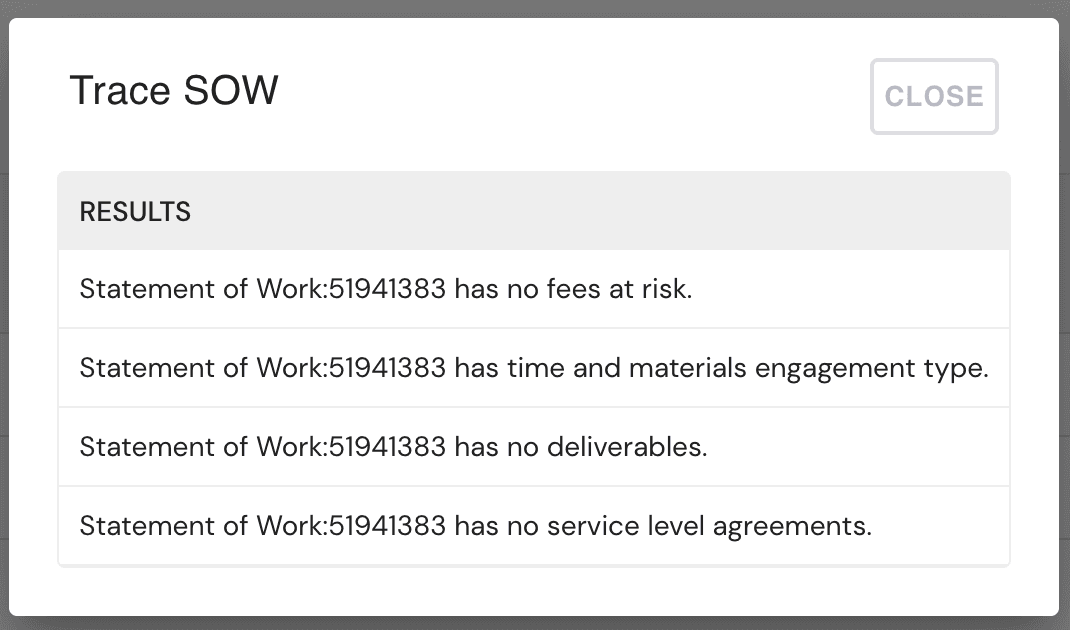
Task: Close the Trace SOW dialog
Action: click(x=934, y=96)
